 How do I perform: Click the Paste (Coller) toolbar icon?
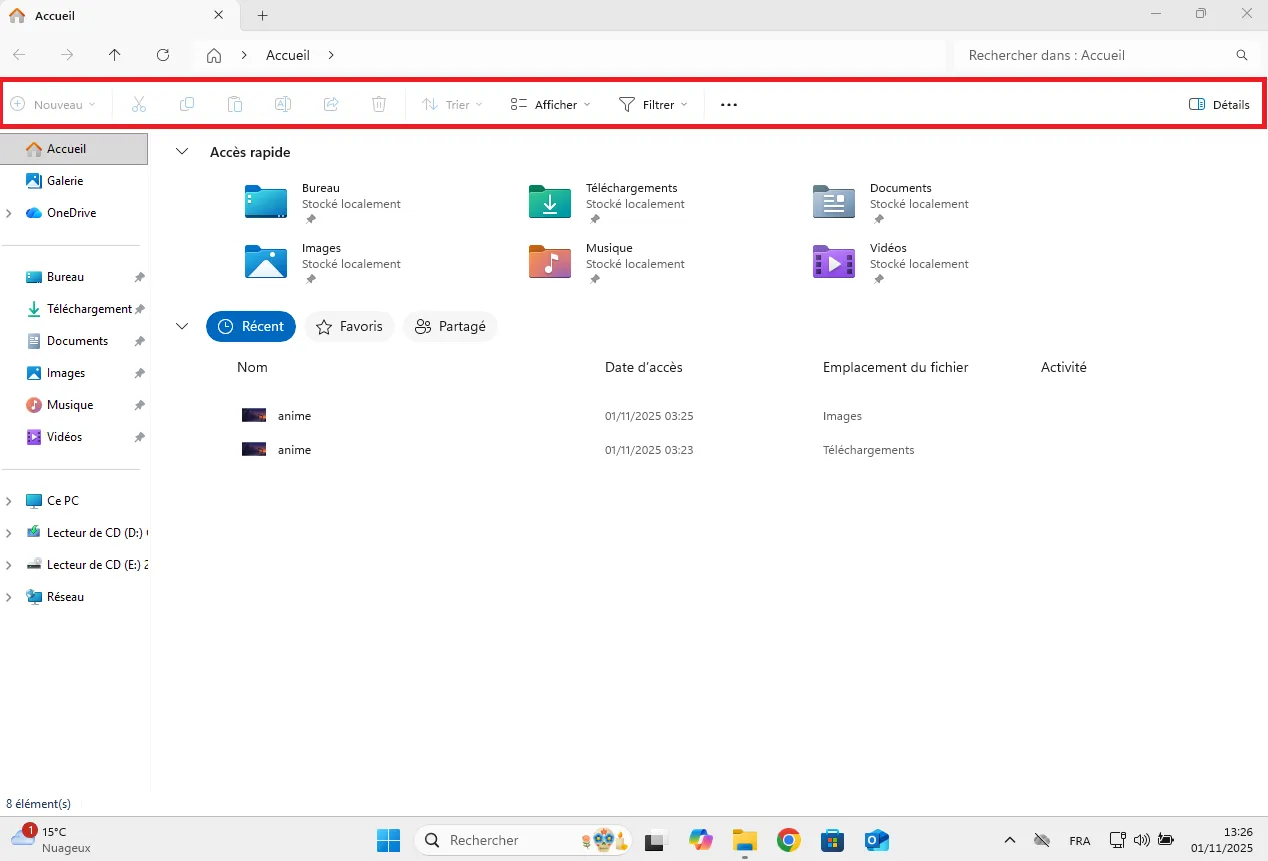point(235,104)
